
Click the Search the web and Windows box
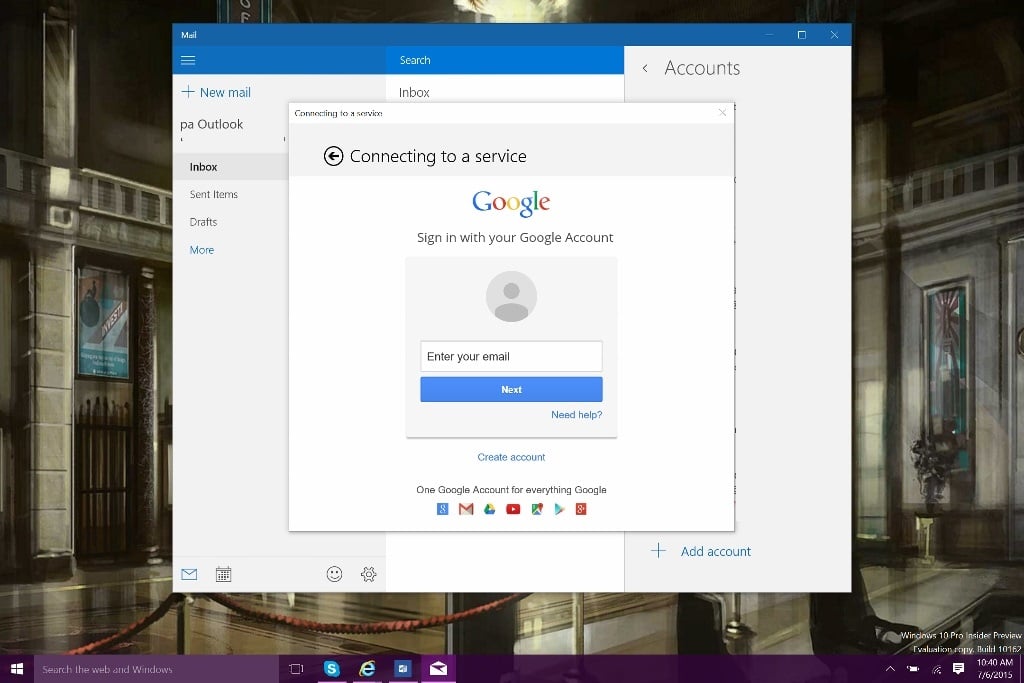point(156,669)
